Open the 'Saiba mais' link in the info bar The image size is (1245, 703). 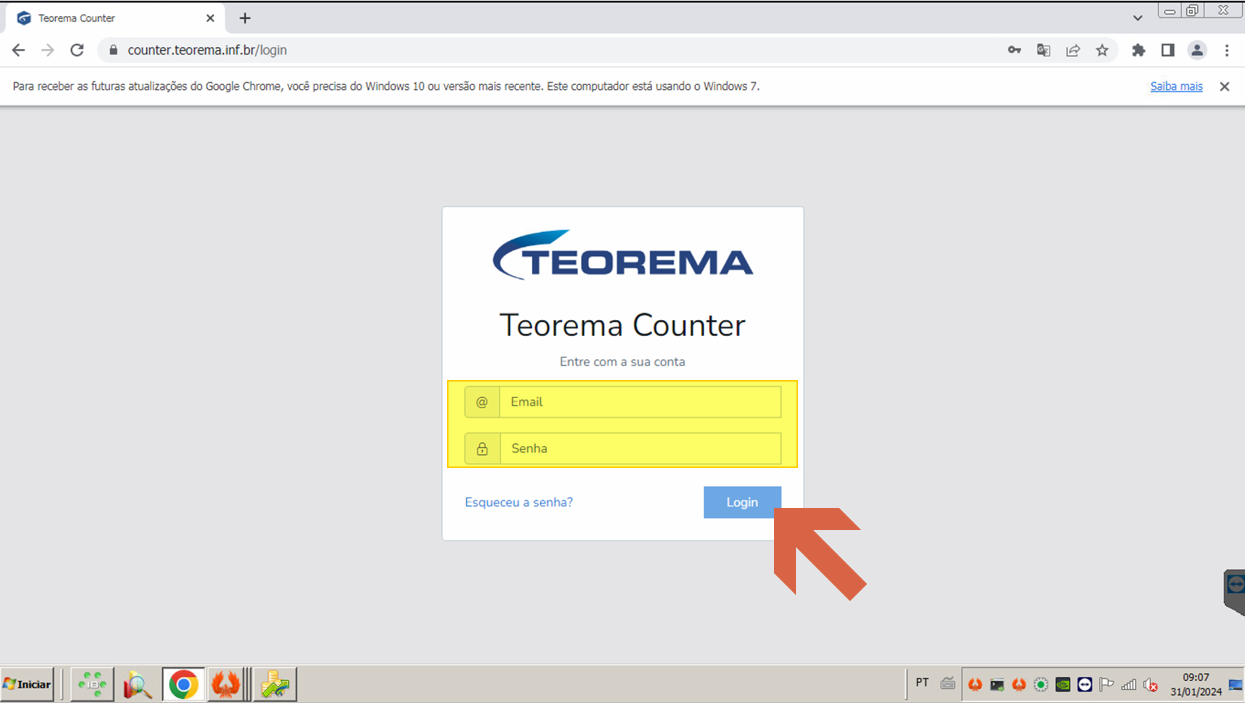pos(1176,86)
